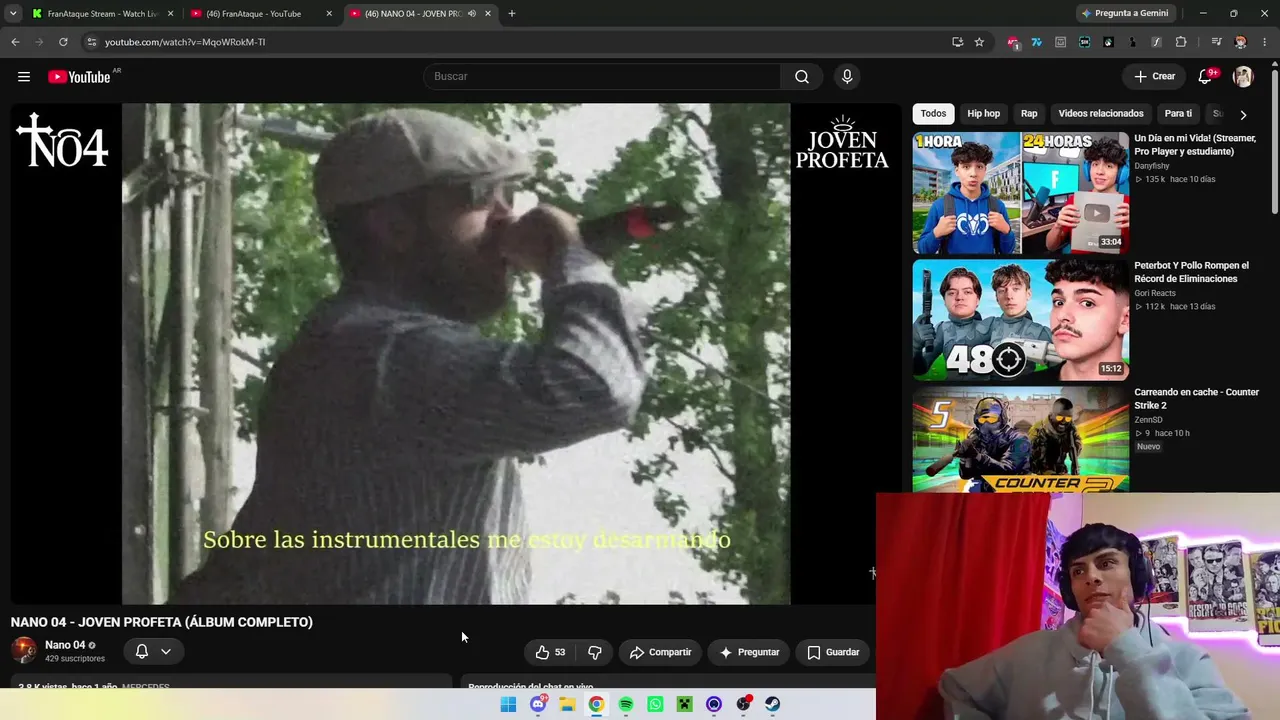1280x720 pixels.
Task: Select the Todos filter chip
Action: coord(933,114)
